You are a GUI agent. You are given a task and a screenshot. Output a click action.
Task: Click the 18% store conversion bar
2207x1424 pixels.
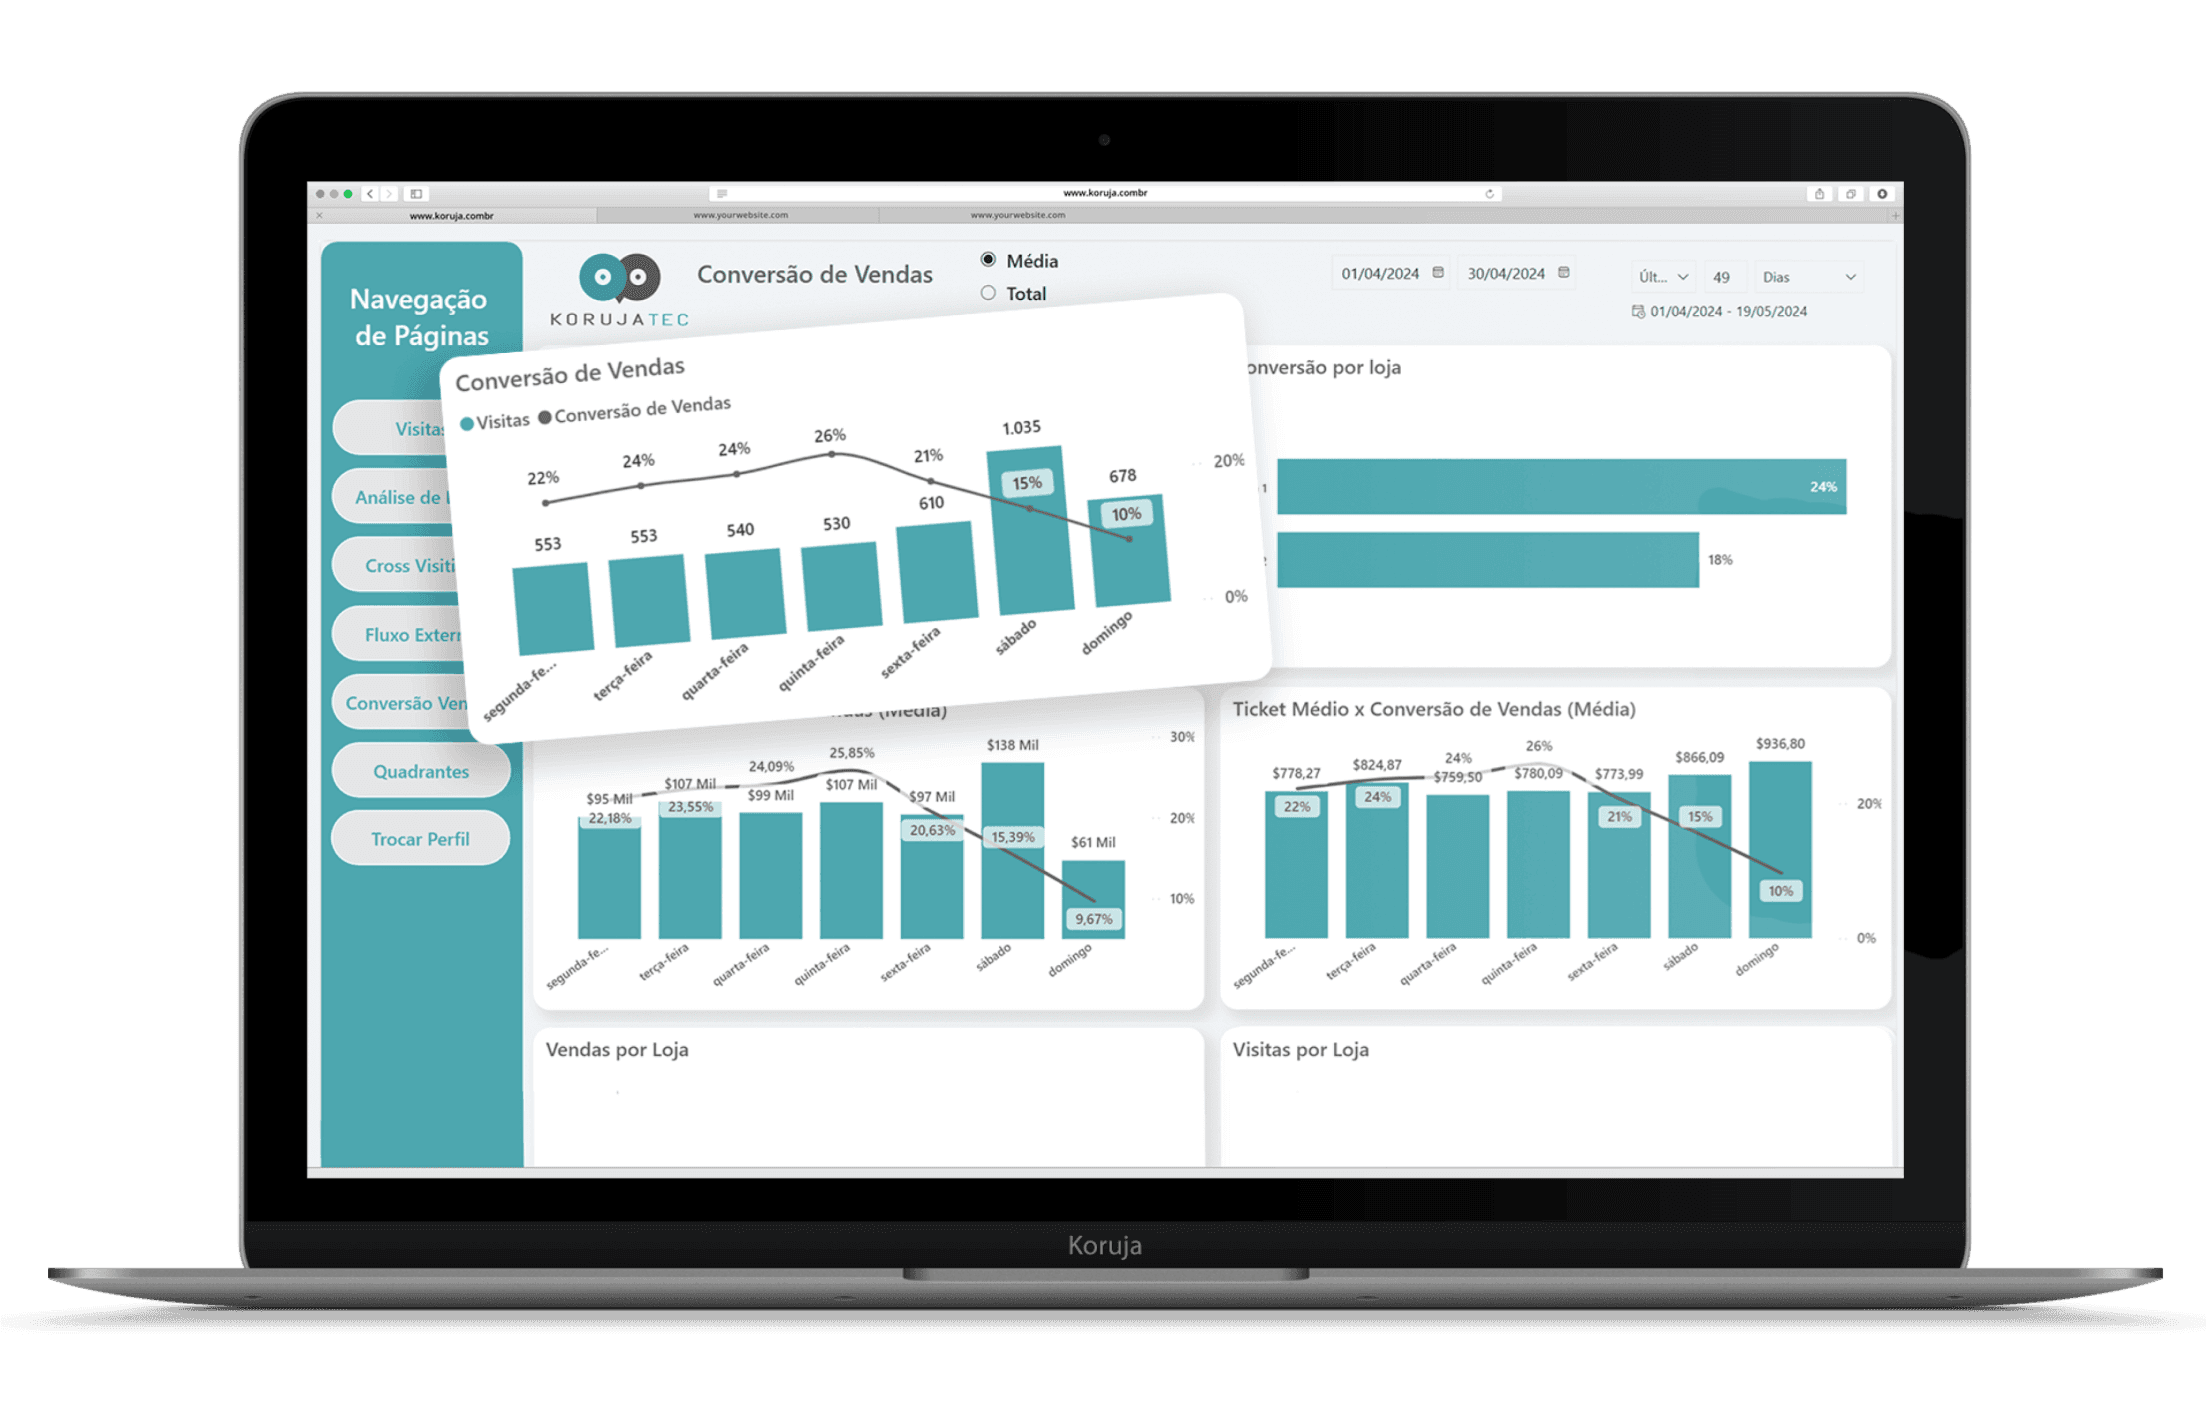click(x=1487, y=560)
